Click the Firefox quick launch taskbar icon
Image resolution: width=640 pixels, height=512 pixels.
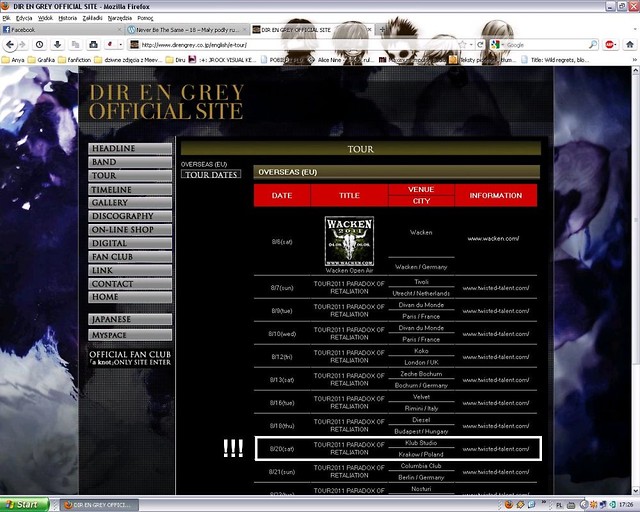click(x=508, y=505)
